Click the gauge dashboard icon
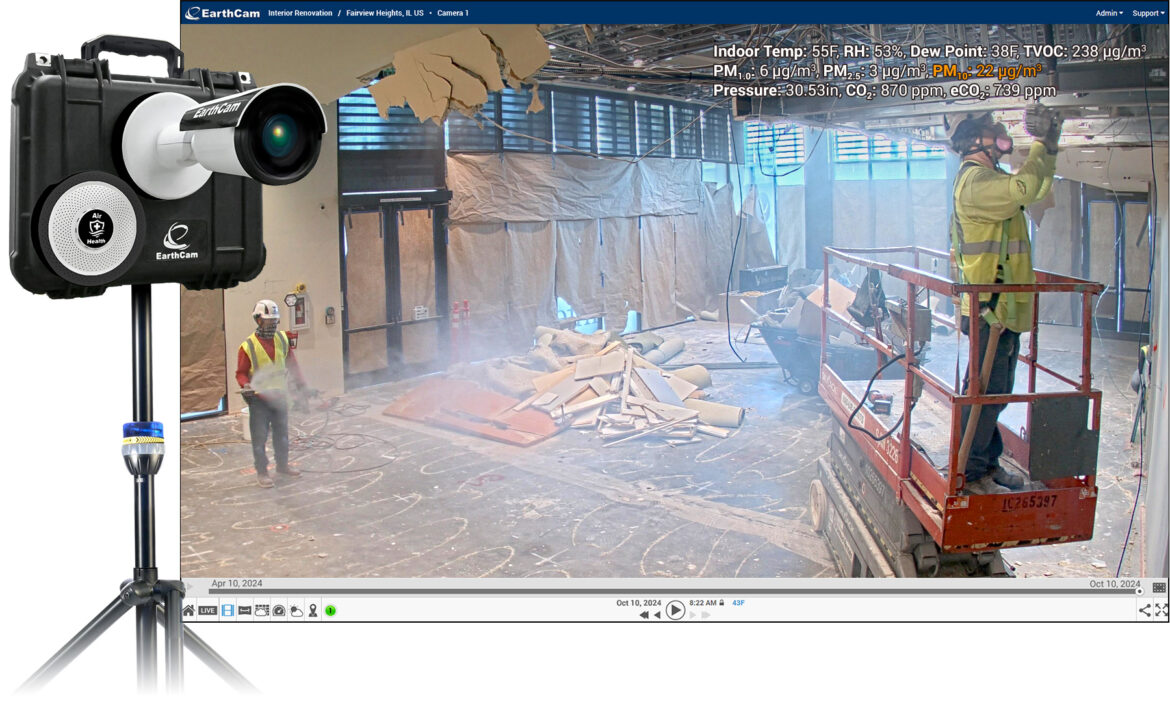This screenshot has width=1170, height=702. click(279, 610)
